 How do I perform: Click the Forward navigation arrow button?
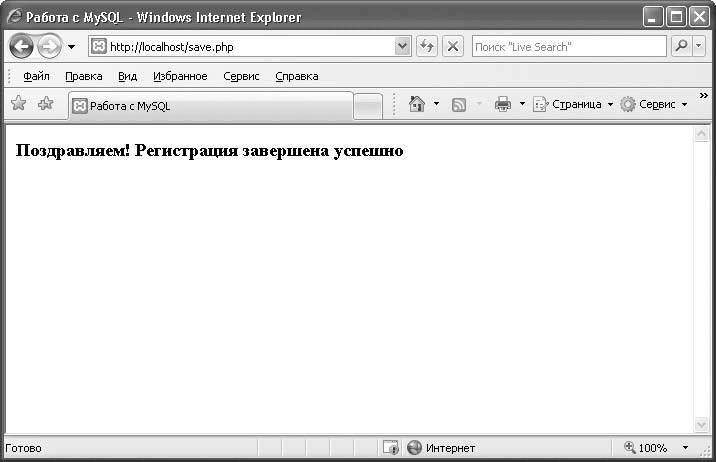[49, 46]
